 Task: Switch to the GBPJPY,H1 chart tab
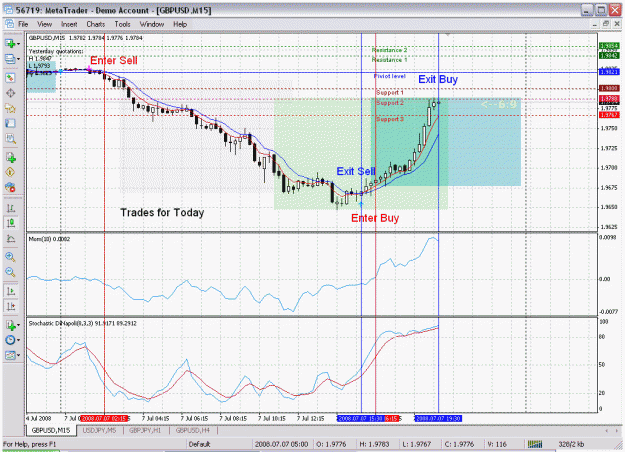coord(145,430)
